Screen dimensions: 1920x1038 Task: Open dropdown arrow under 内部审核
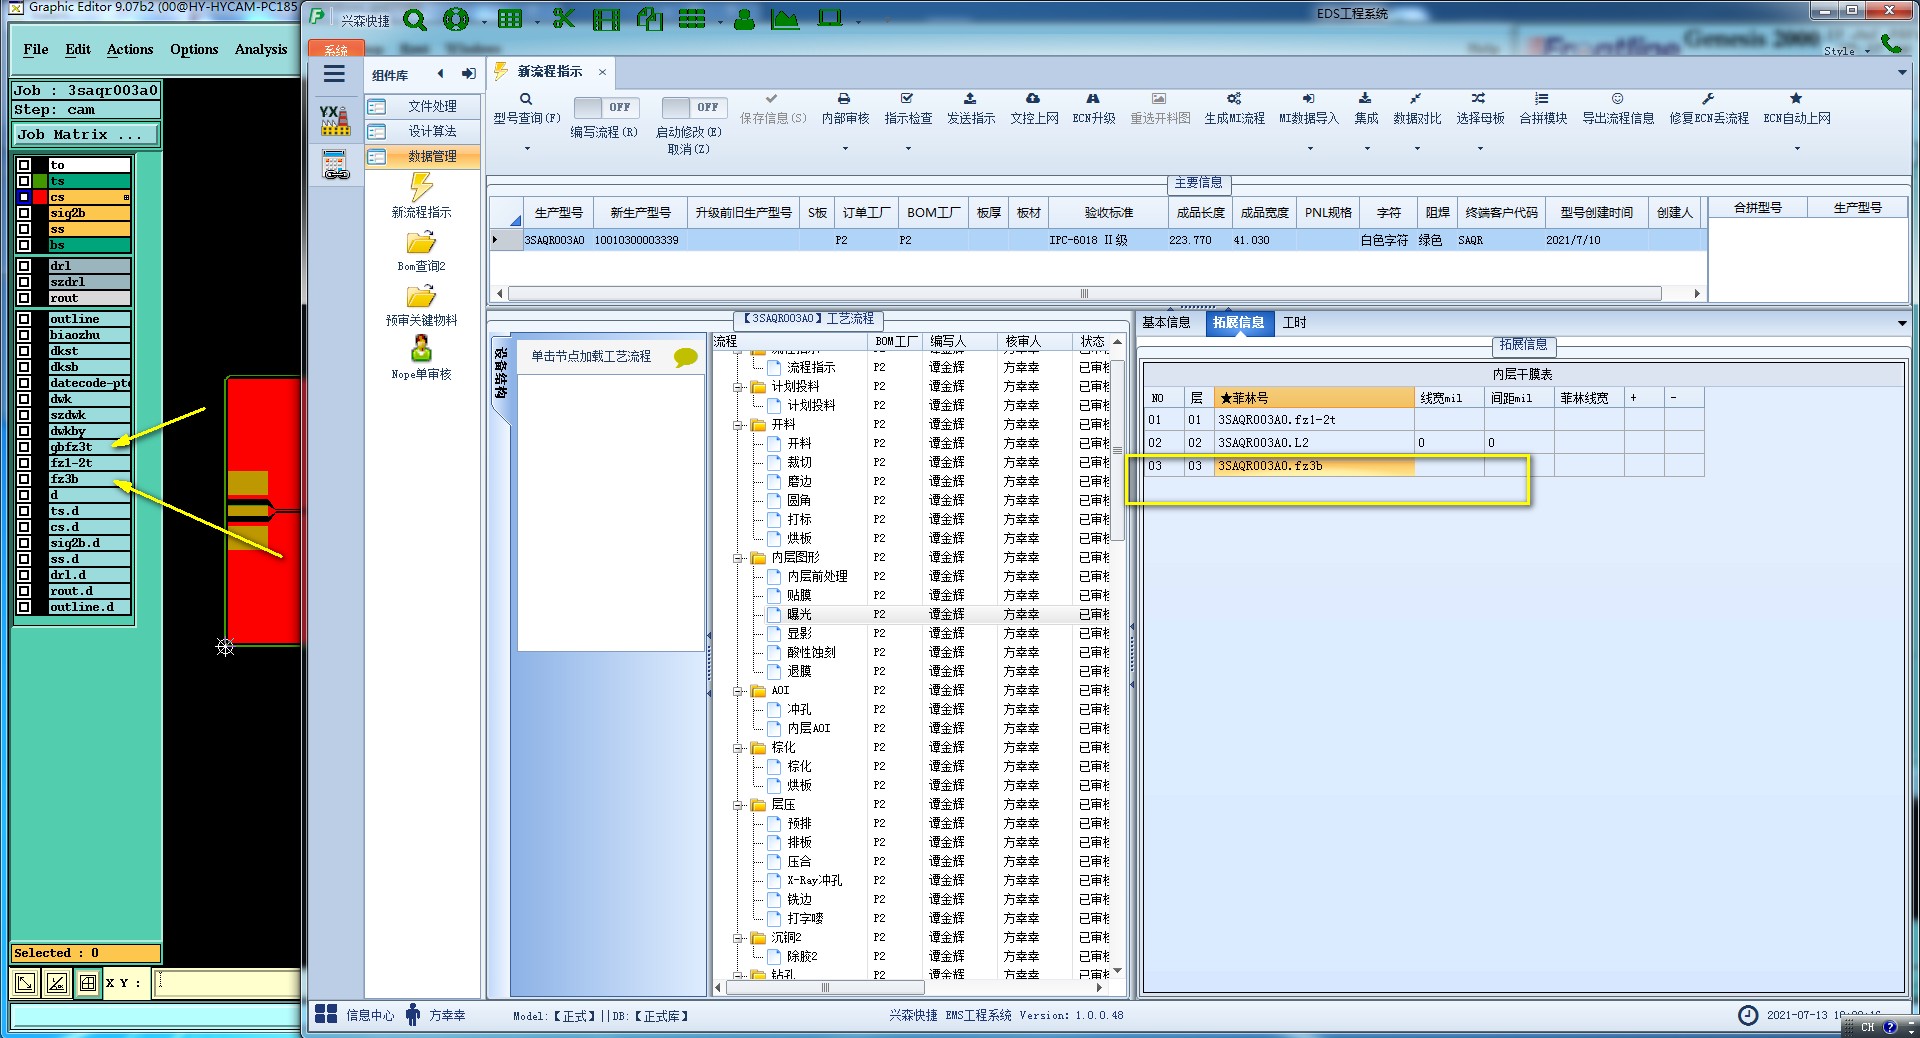pos(845,149)
